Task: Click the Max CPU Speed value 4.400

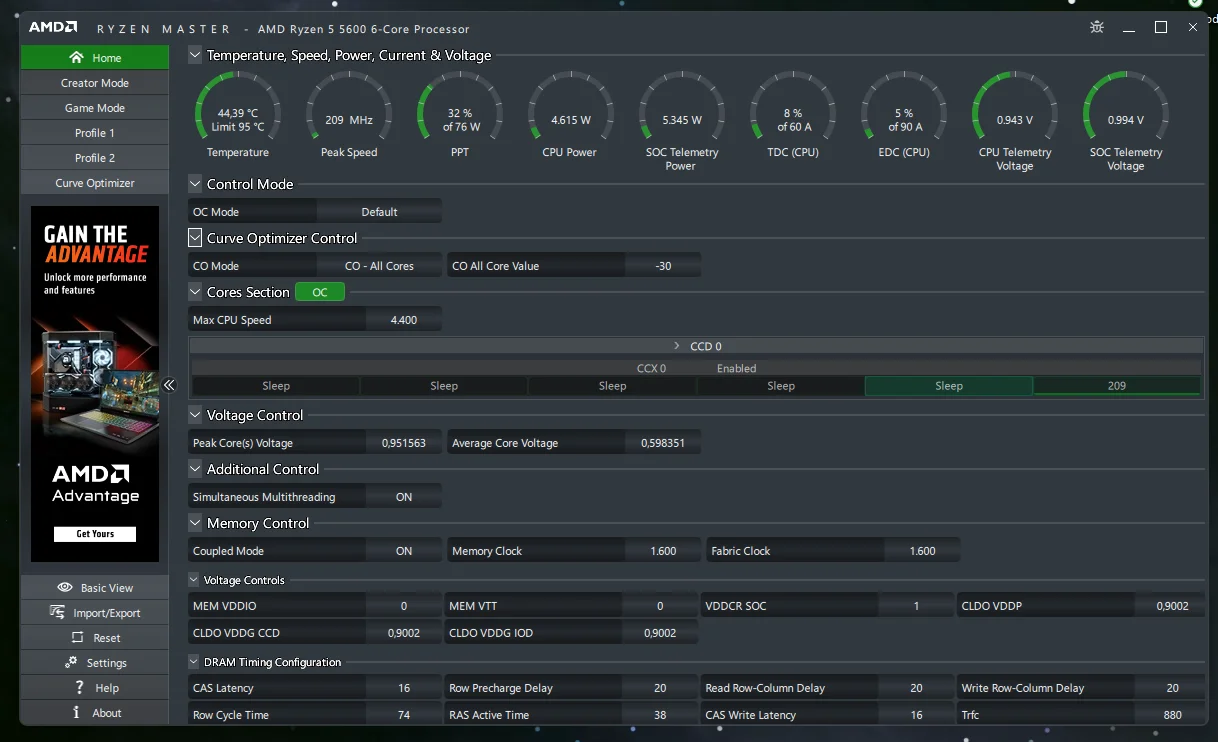Action: coord(404,320)
